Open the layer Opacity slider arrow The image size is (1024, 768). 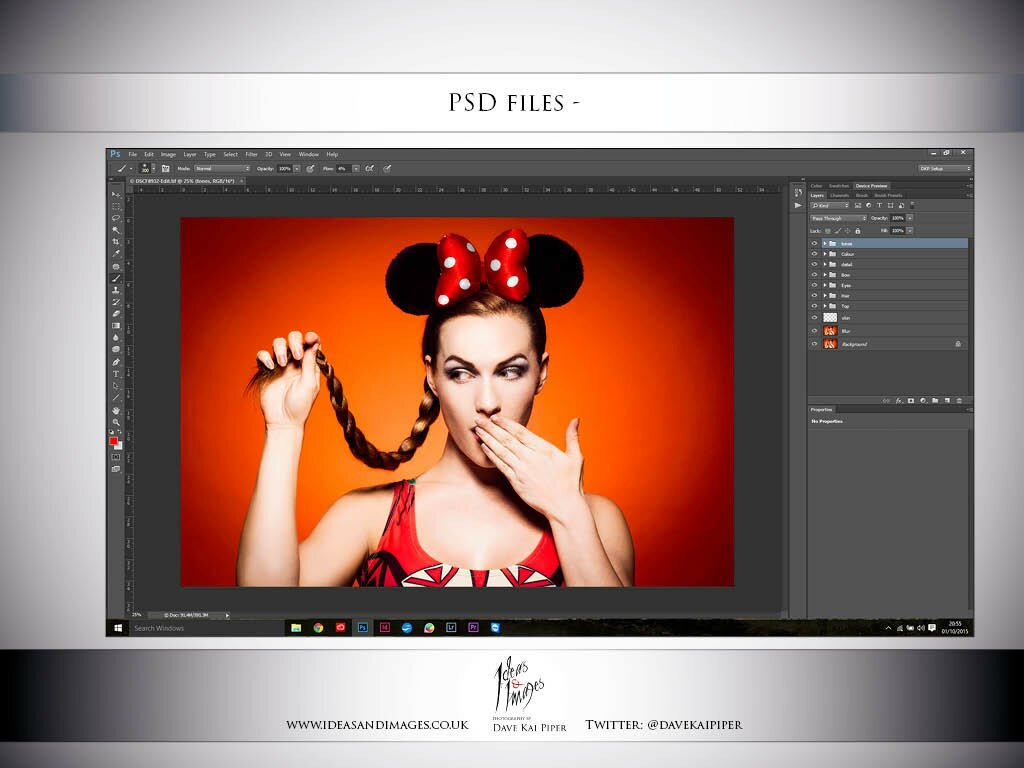click(x=910, y=218)
